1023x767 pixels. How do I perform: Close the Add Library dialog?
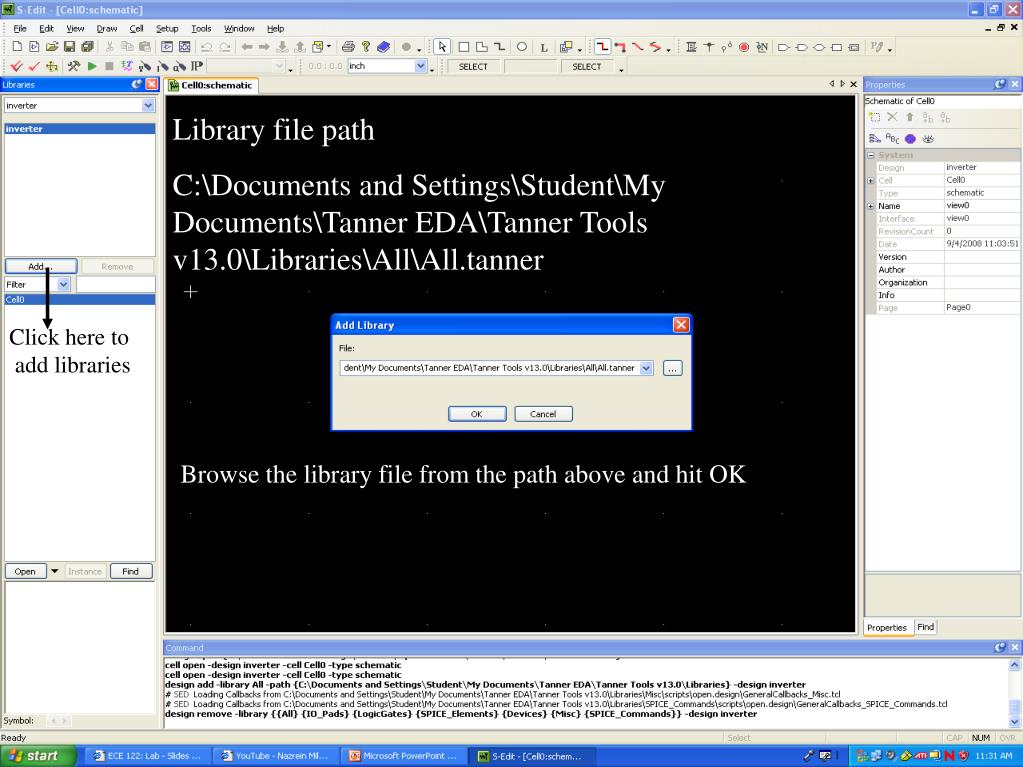[x=681, y=325]
